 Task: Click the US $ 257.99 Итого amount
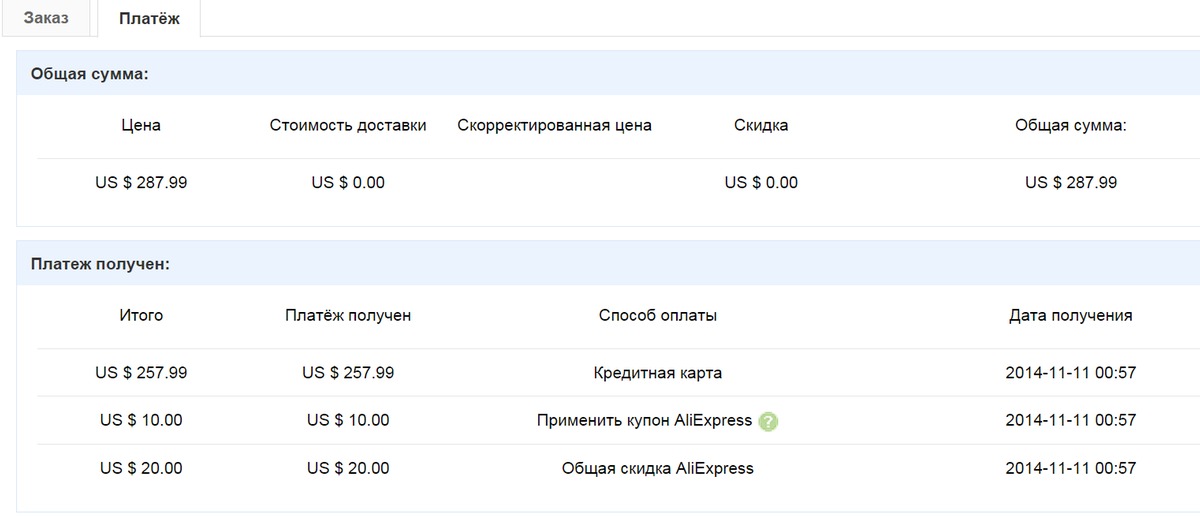point(141,373)
